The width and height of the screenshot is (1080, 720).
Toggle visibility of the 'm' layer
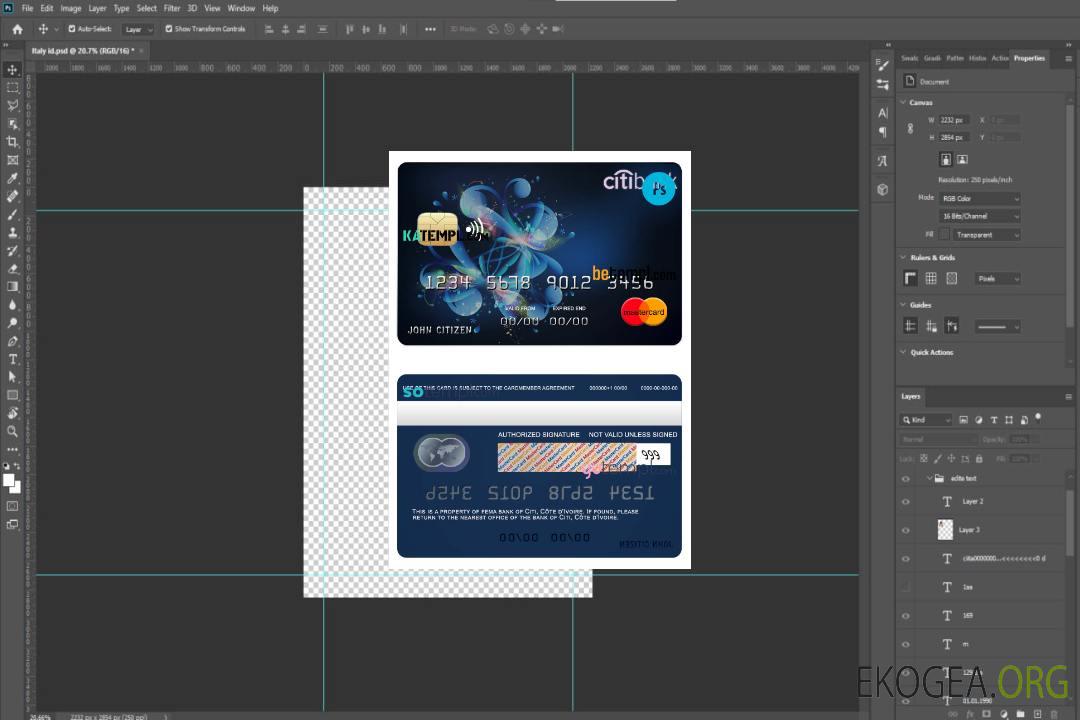point(906,645)
